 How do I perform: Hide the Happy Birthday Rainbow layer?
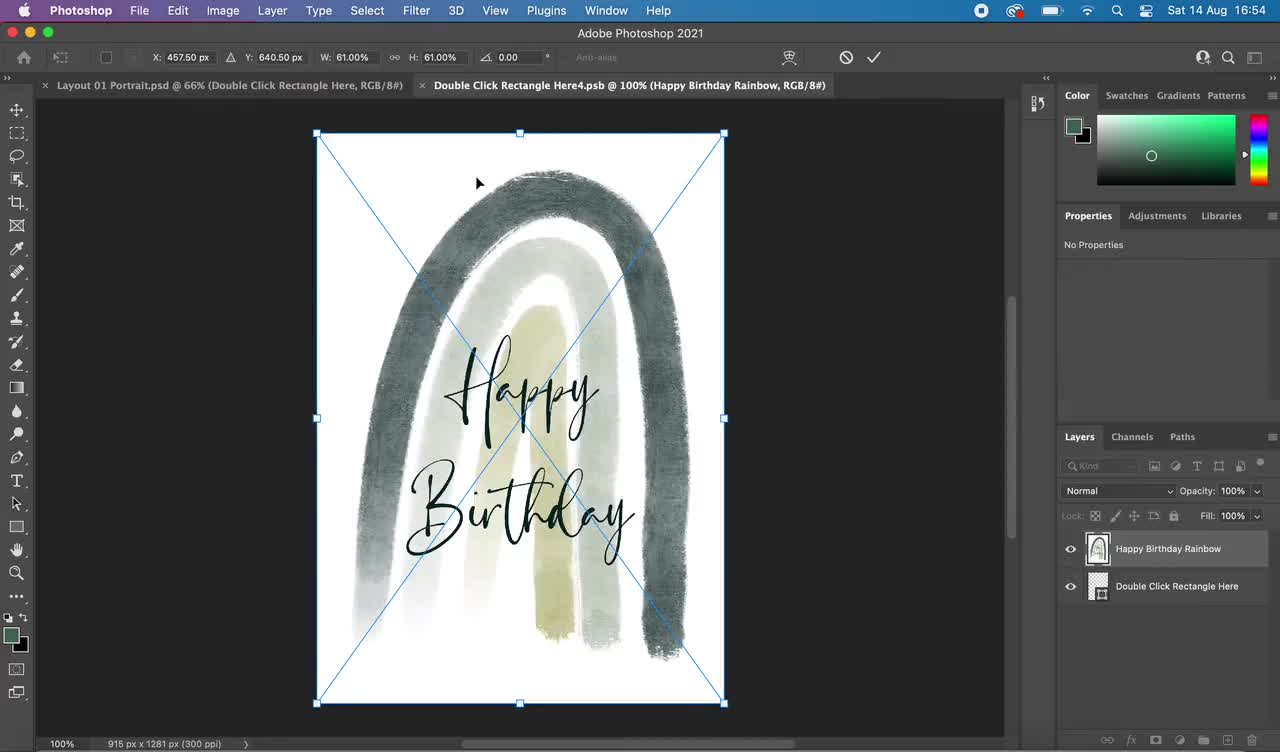(x=1071, y=549)
